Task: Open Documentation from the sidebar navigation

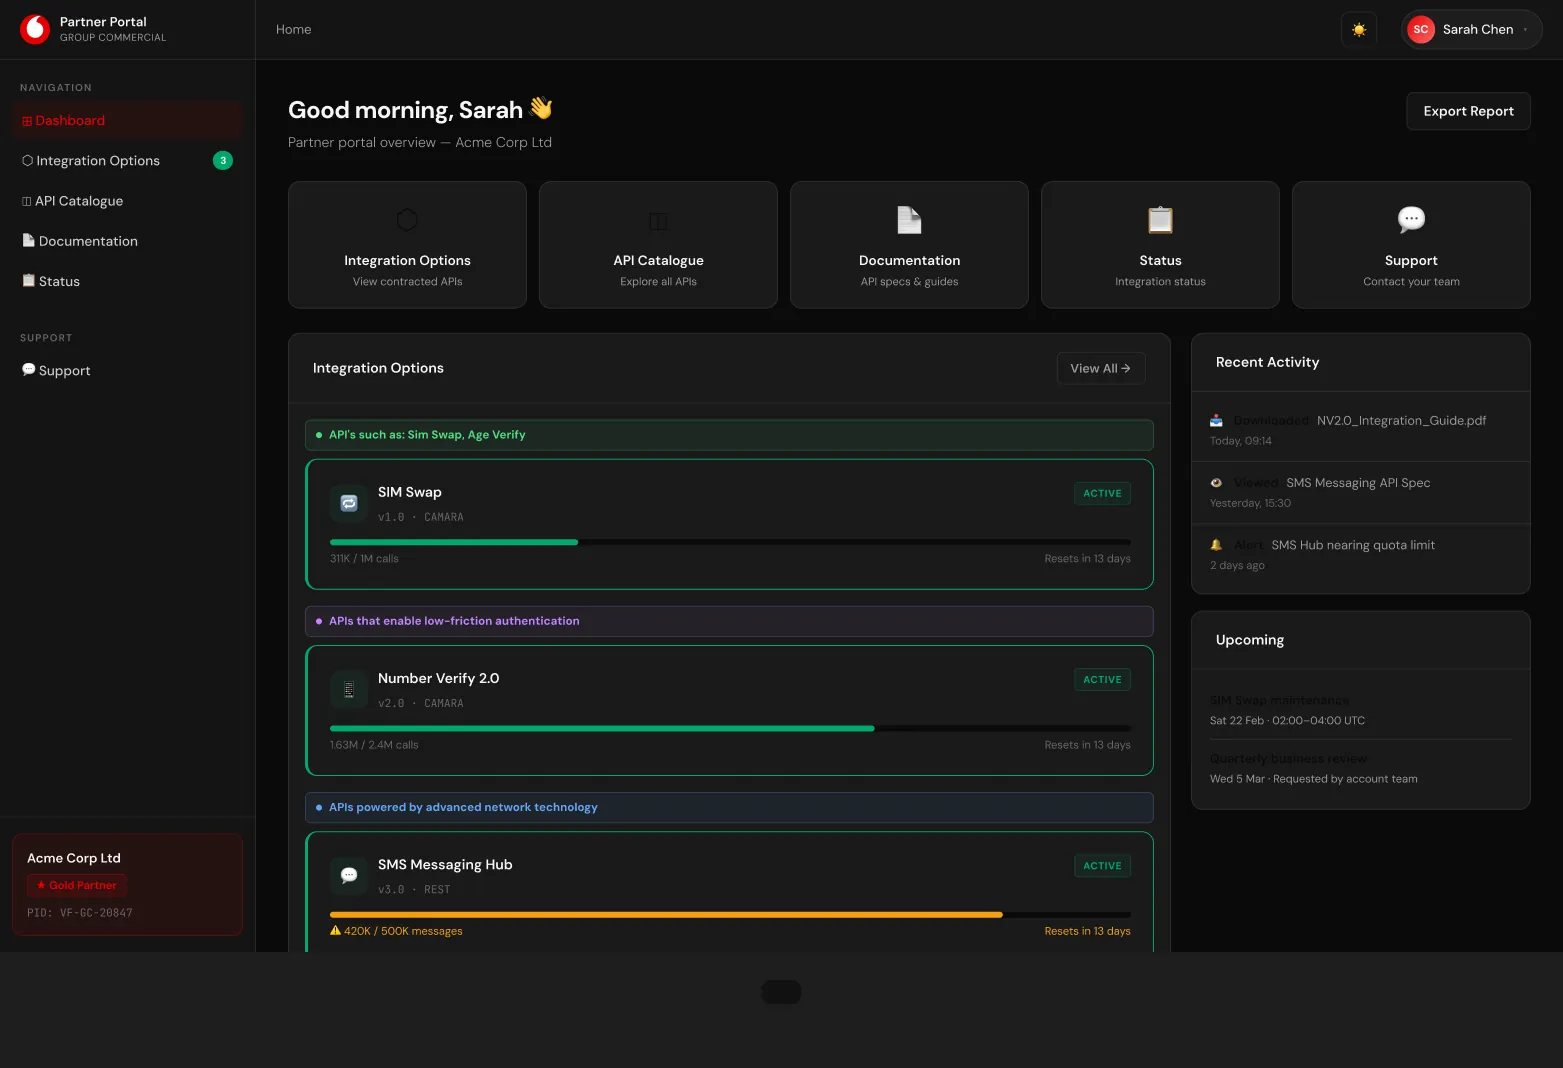Action: (127, 241)
